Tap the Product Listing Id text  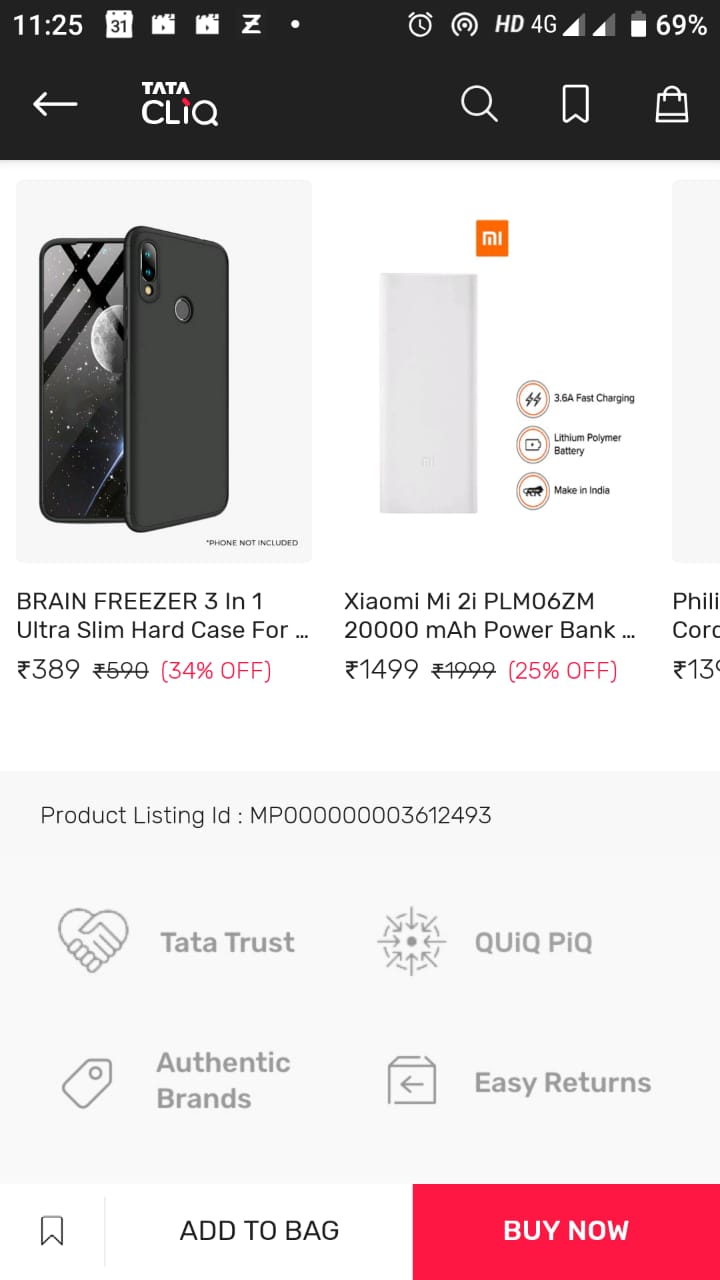(x=266, y=815)
